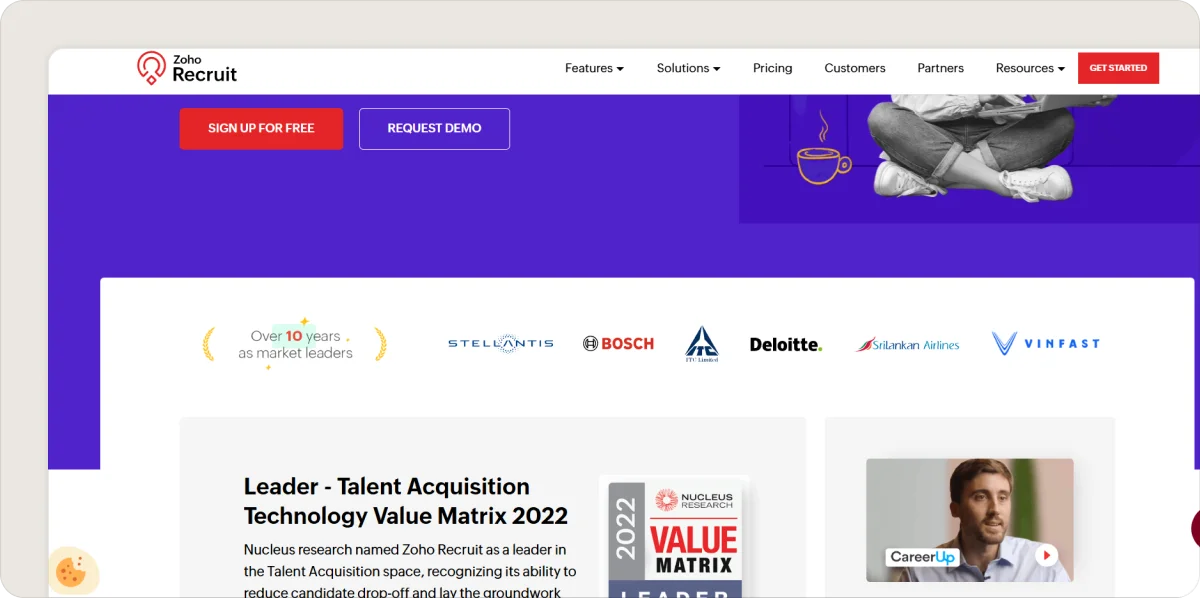The image size is (1200, 598).
Task: Click the ITC Limited logo
Action: 702,344
